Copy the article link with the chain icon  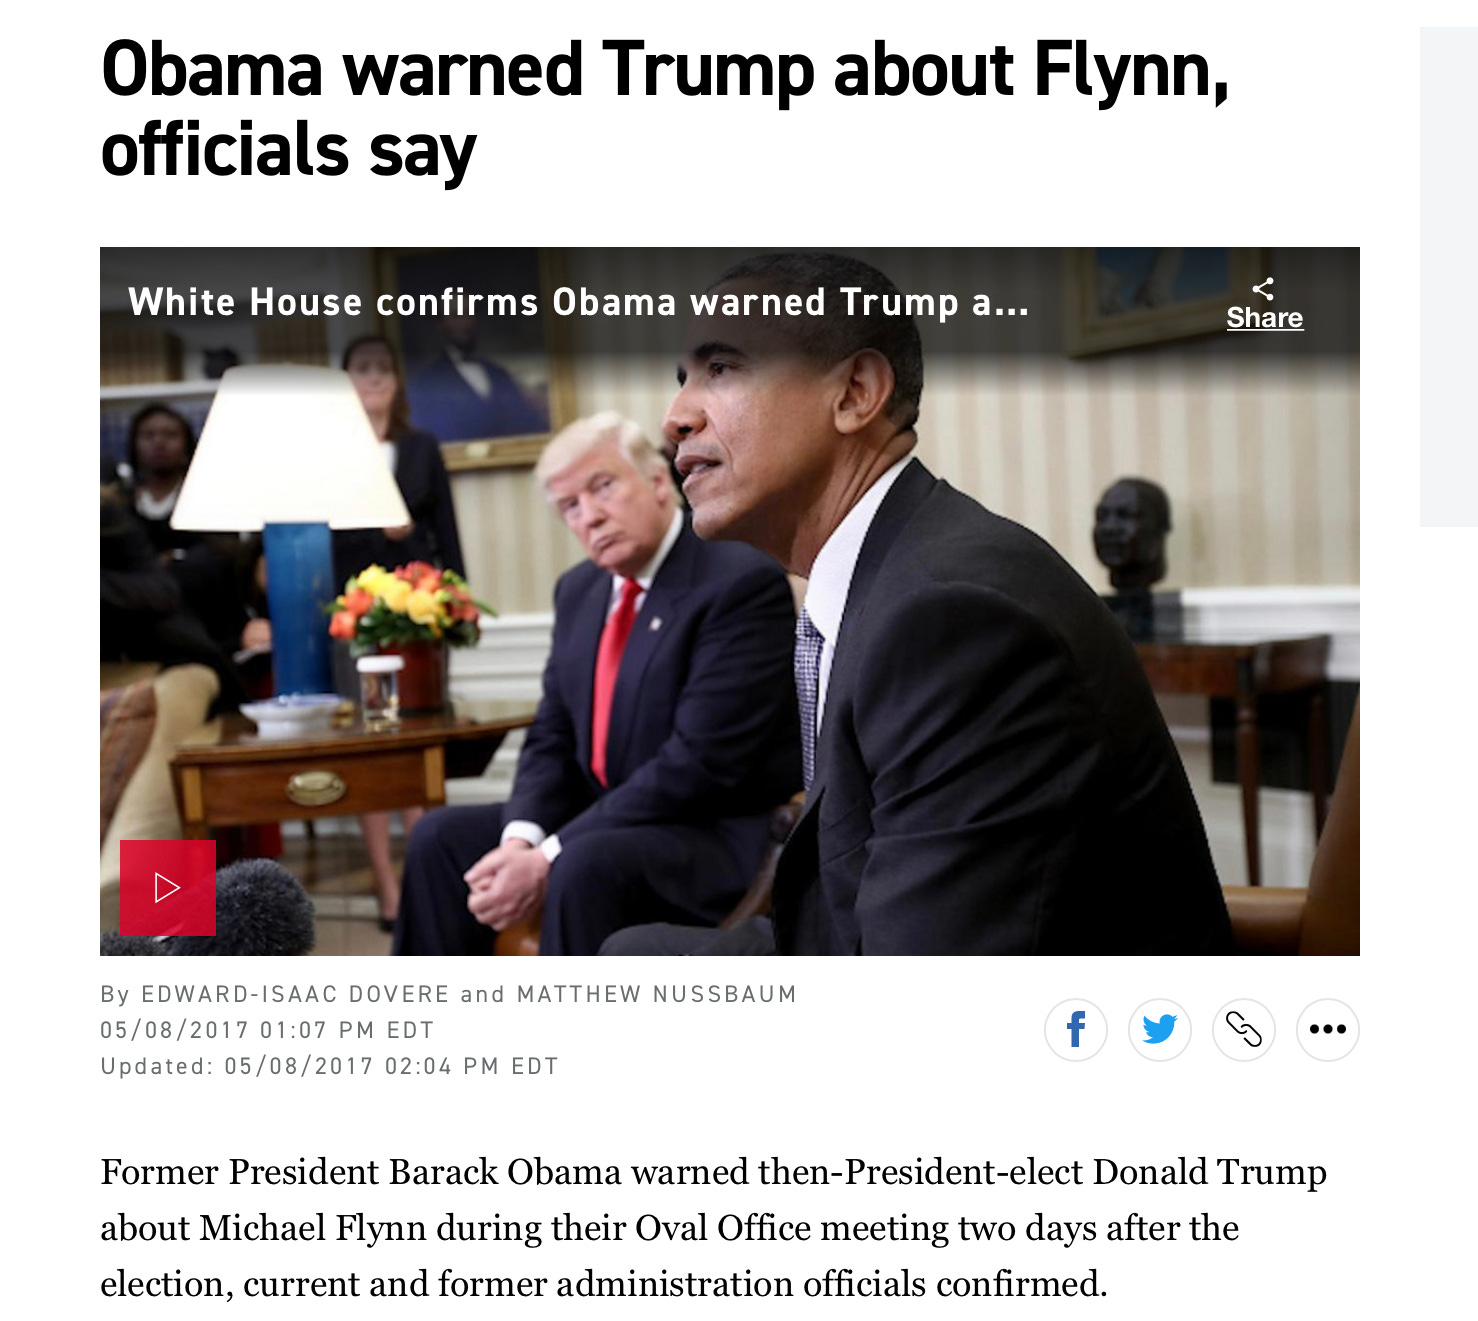click(x=1244, y=1029)
